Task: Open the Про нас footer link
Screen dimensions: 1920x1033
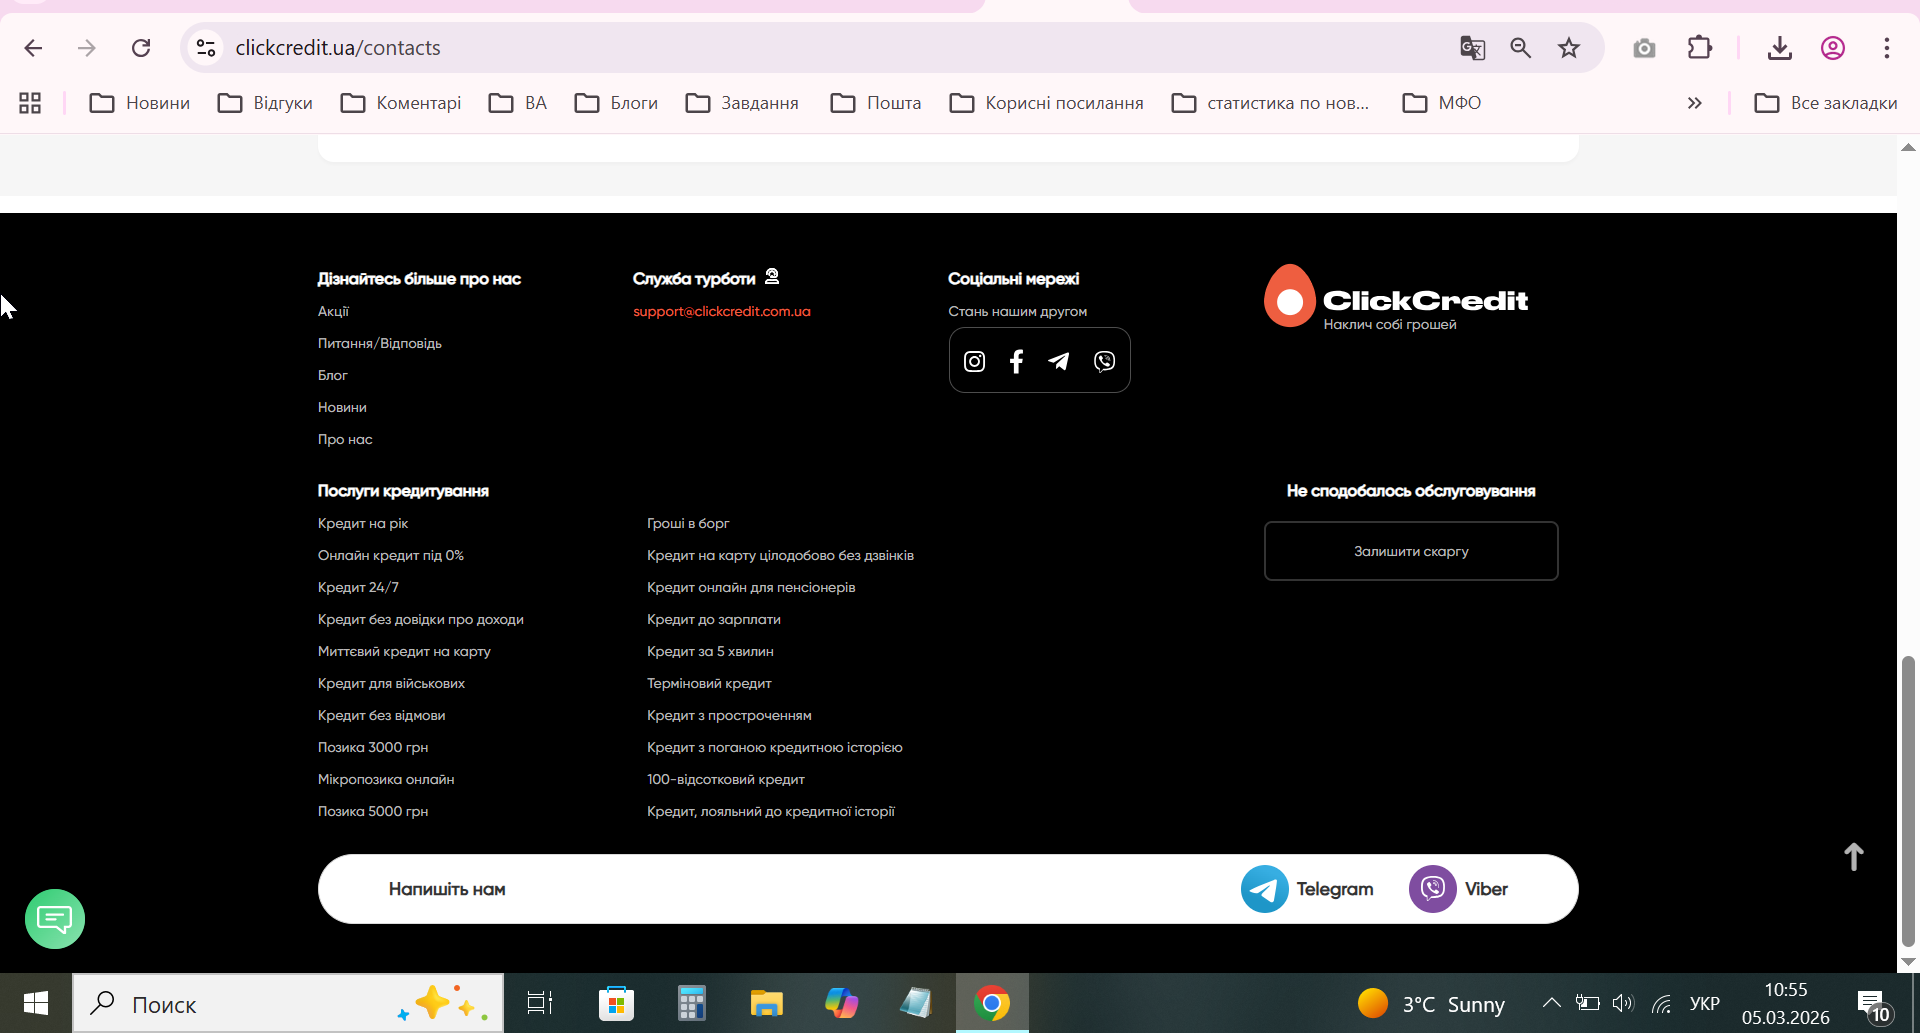Action: pyautogui.click(x=345, y=439)
